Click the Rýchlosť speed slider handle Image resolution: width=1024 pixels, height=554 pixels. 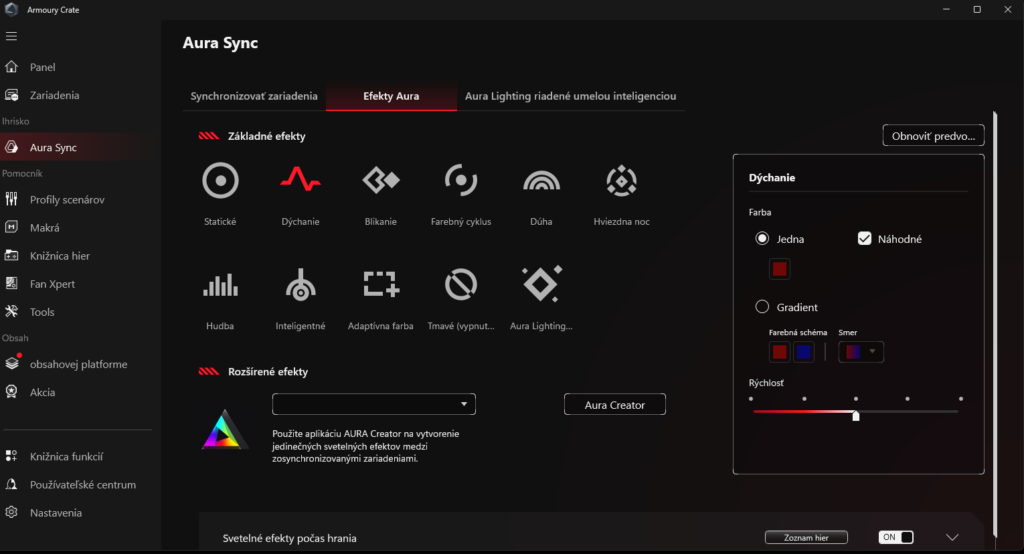[x=856, y=415]
